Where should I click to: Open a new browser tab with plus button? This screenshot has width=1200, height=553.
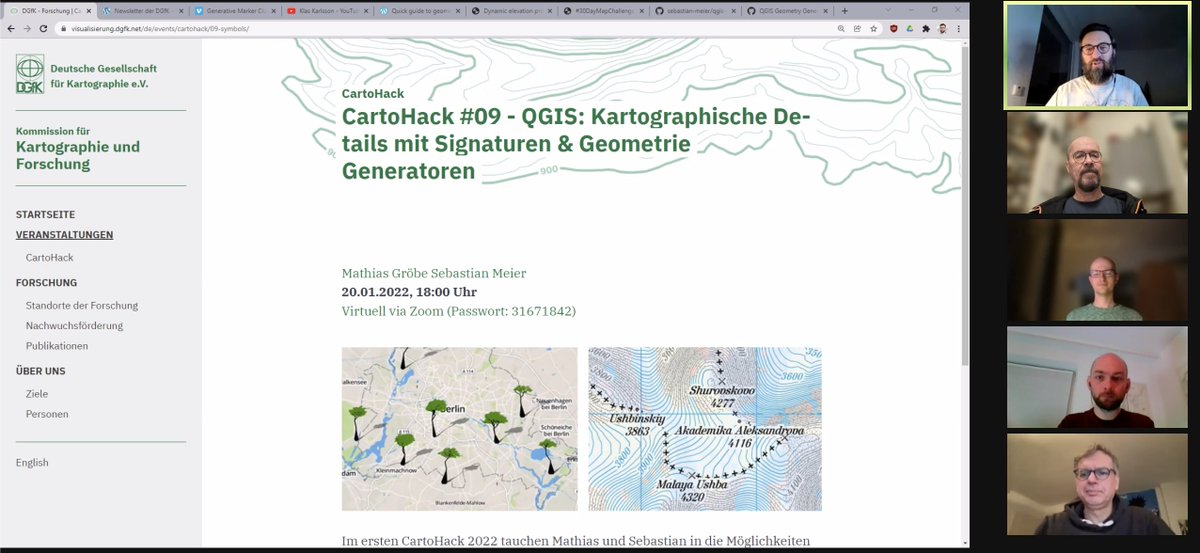point(845,10)
